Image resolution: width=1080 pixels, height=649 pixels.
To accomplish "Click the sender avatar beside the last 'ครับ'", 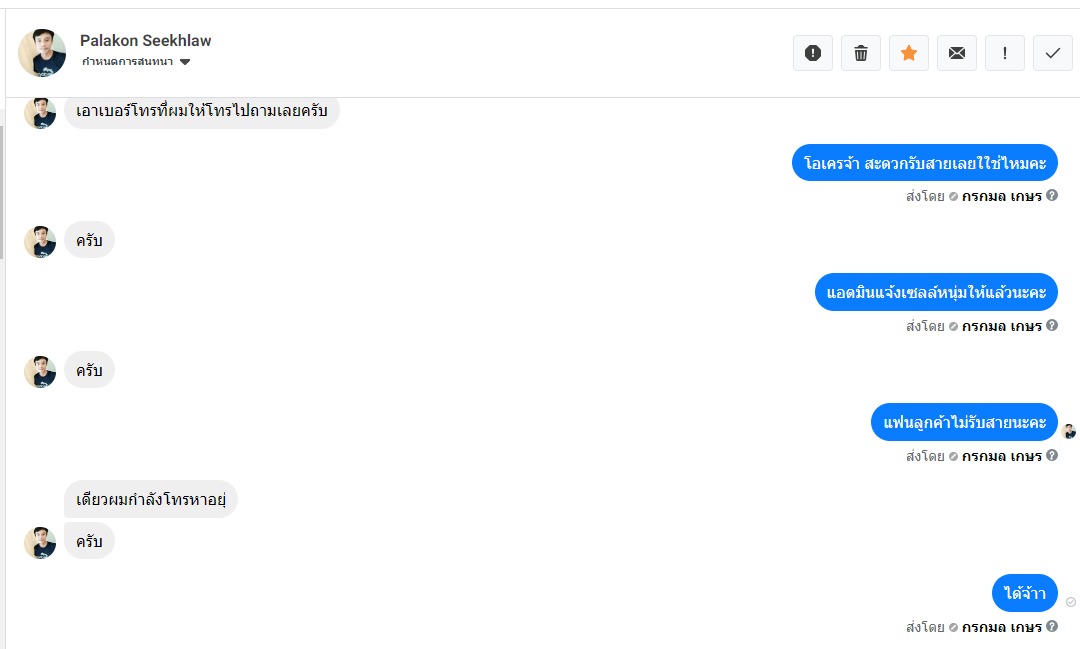I will 40,542.
